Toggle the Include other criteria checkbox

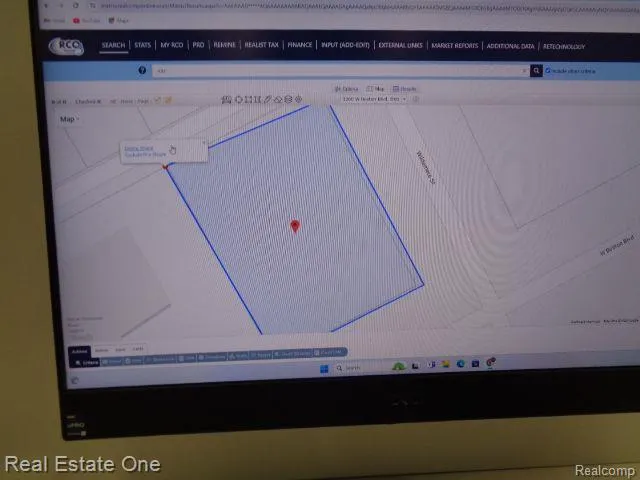(x=548, y=71)
